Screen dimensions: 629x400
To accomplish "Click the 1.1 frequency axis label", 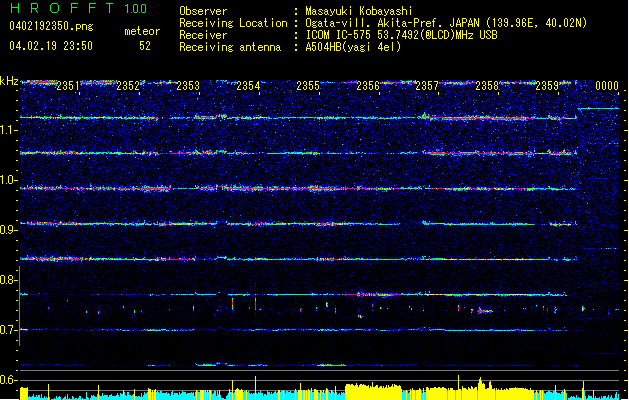I will (8, 130).
